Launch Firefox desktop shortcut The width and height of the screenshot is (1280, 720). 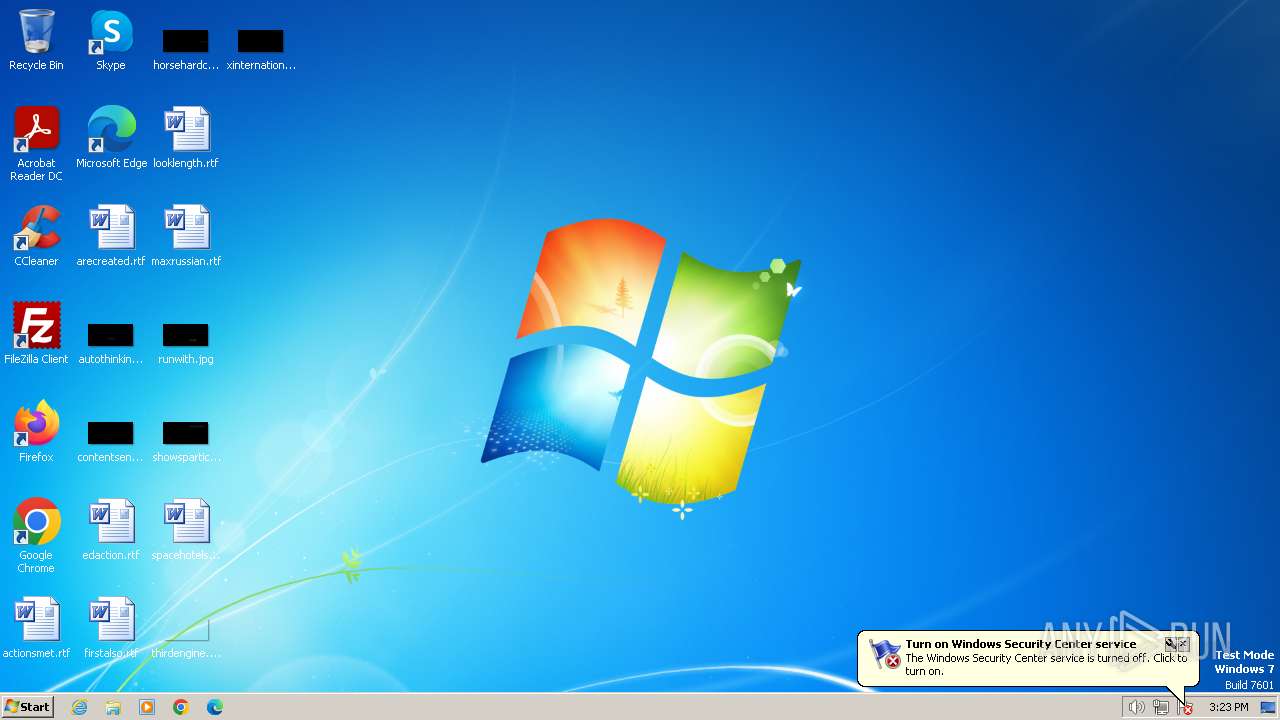pyautogui.click(x=36, y=432)
